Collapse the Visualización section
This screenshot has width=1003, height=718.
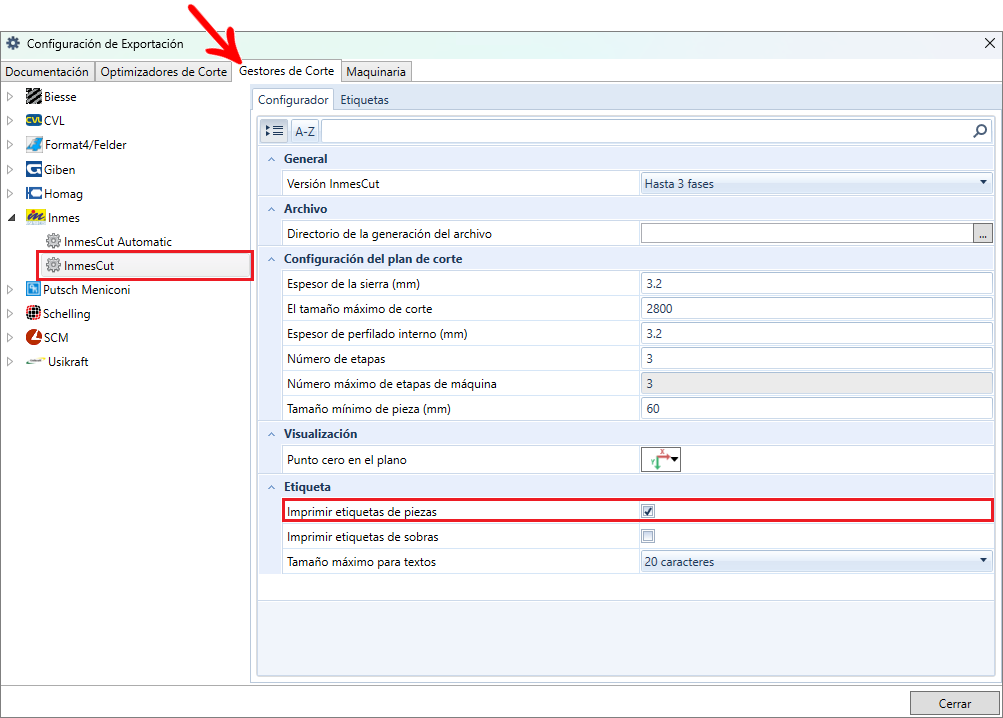pos(272,434)
